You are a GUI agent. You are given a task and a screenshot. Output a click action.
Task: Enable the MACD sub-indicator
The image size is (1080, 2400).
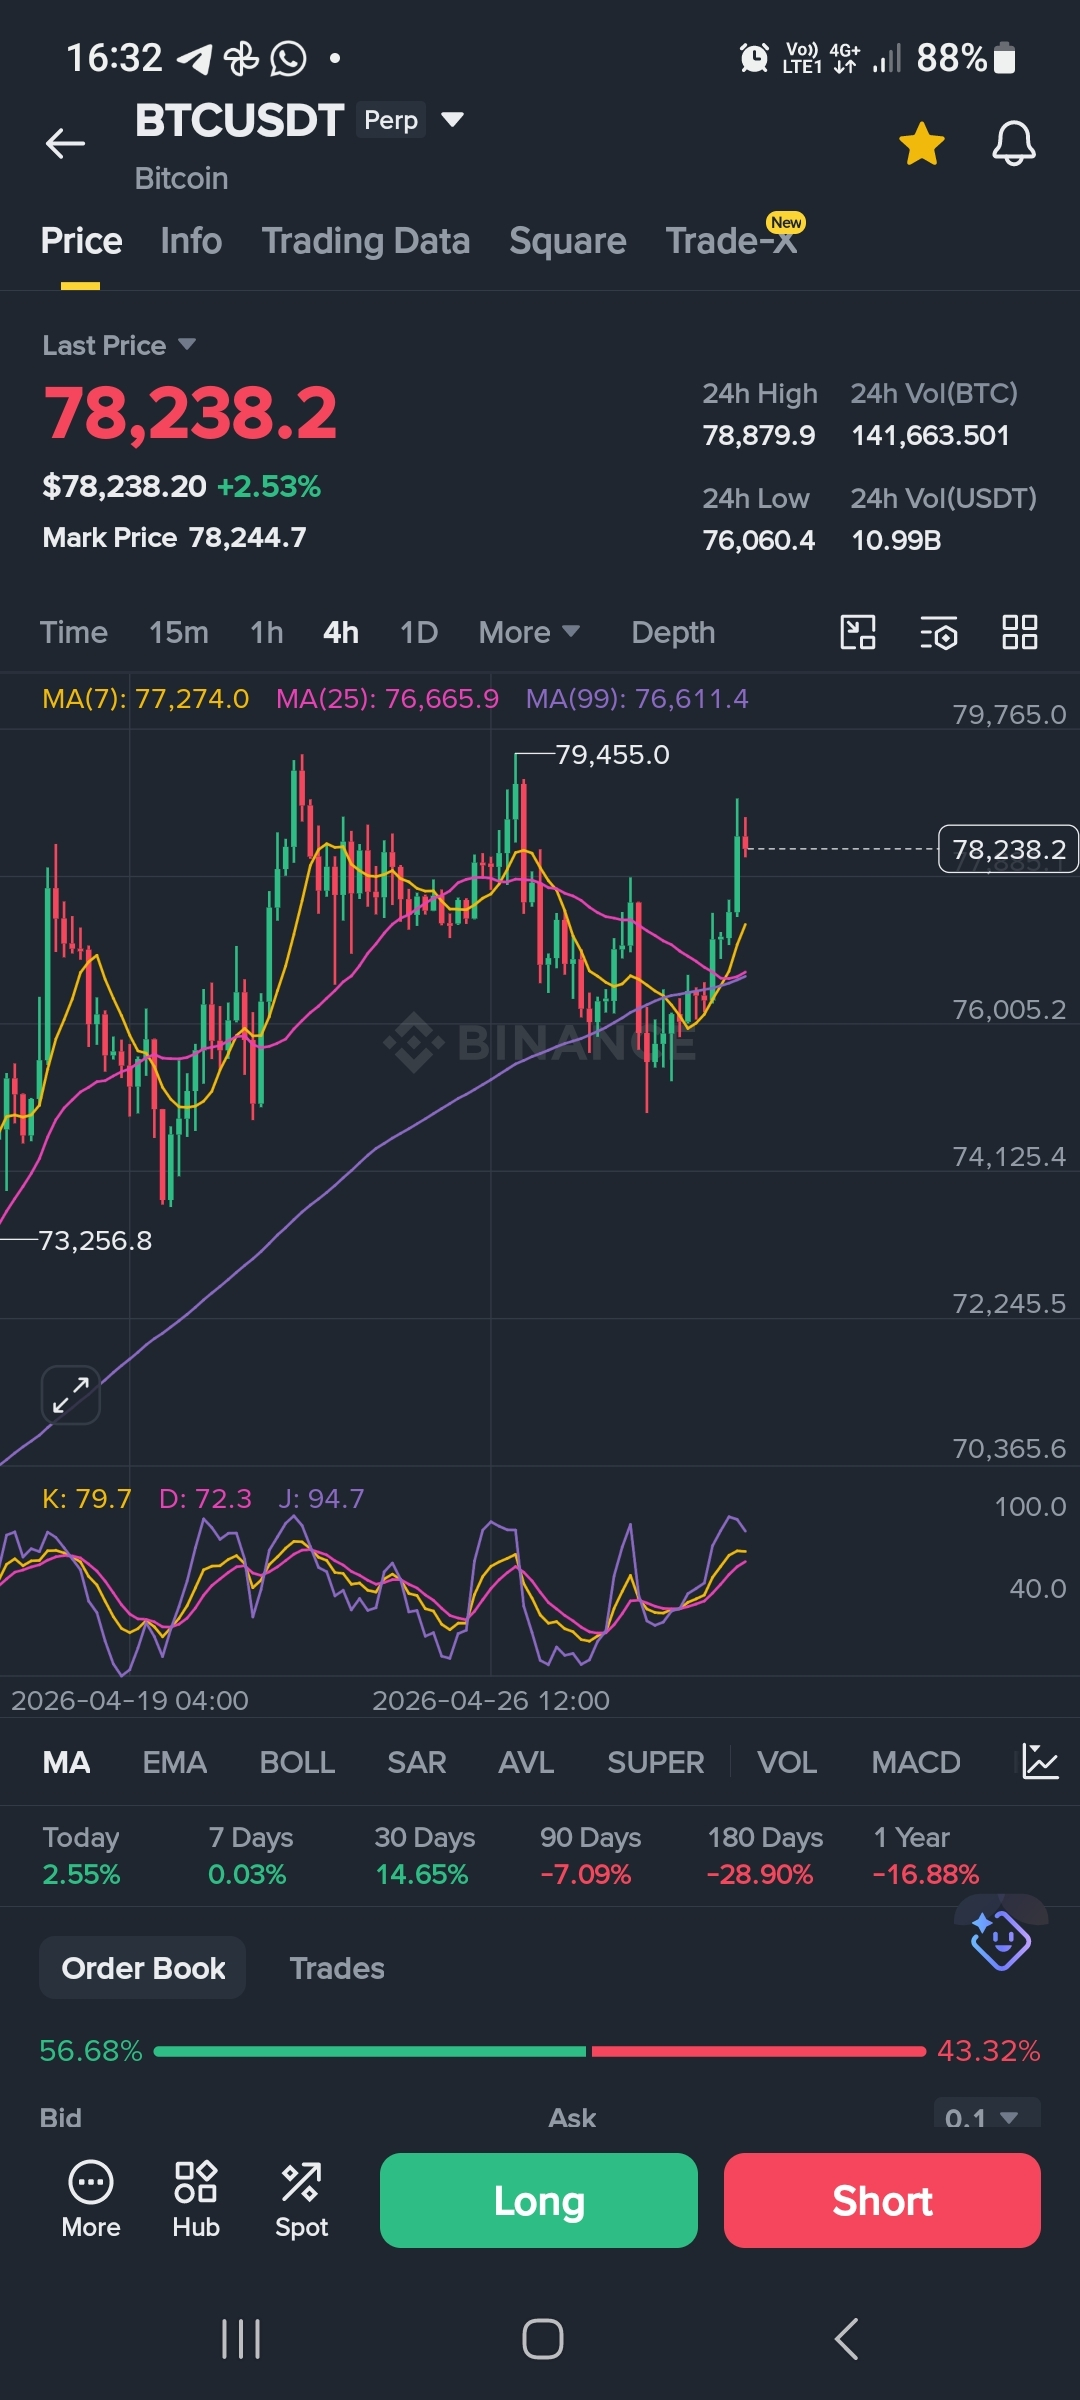[x=916, y=1762]
